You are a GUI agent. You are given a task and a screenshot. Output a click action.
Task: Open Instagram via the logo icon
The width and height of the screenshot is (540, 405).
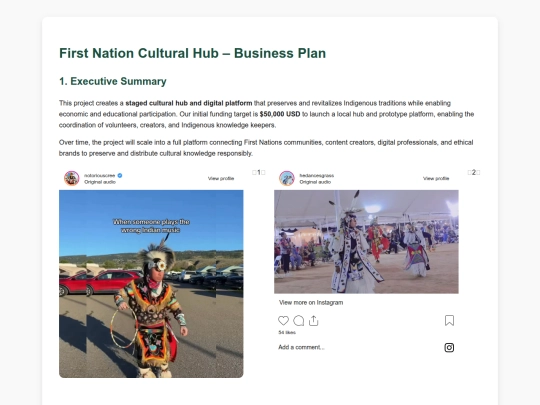pyautogui.click(x=449, y=347)
